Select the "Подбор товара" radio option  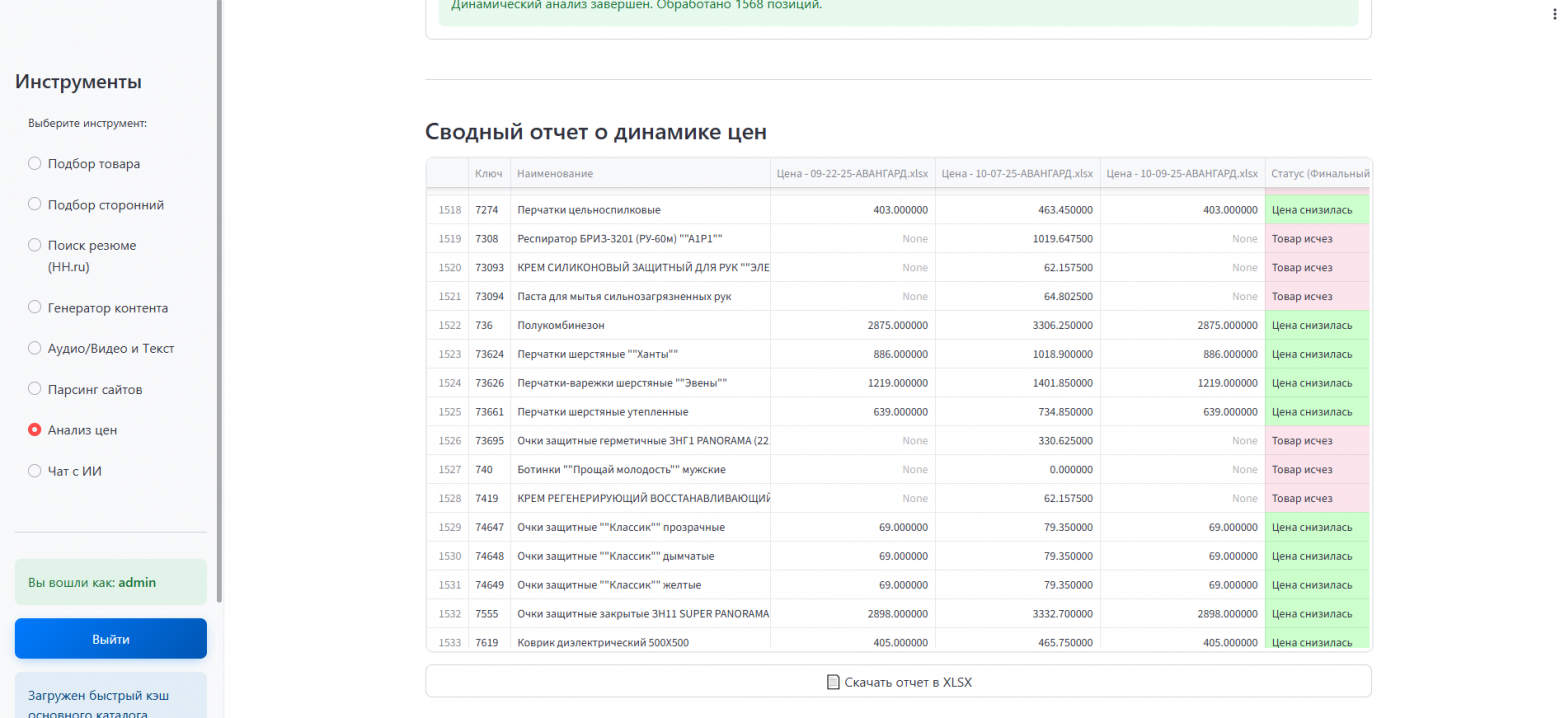[x=35, y=164]
